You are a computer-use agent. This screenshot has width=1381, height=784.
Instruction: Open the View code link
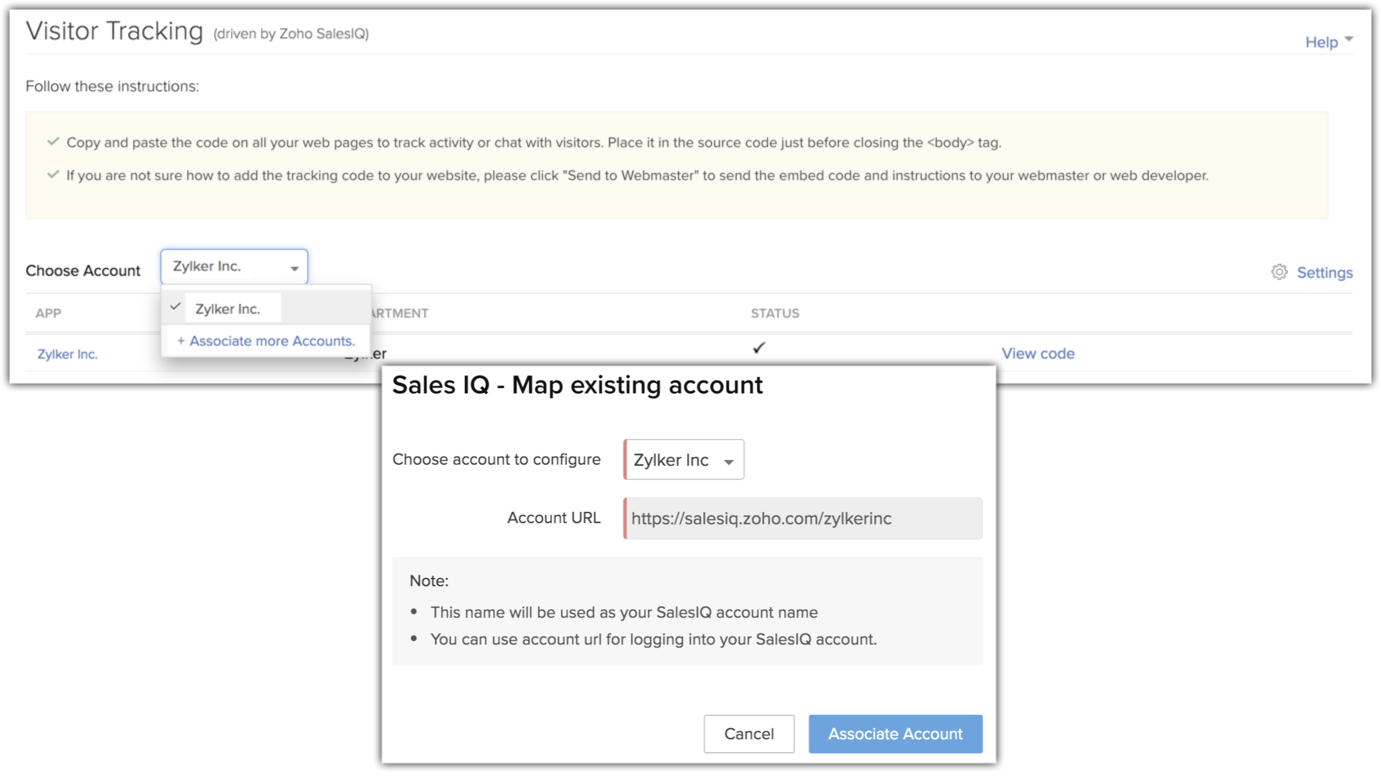click(1038, 353)
